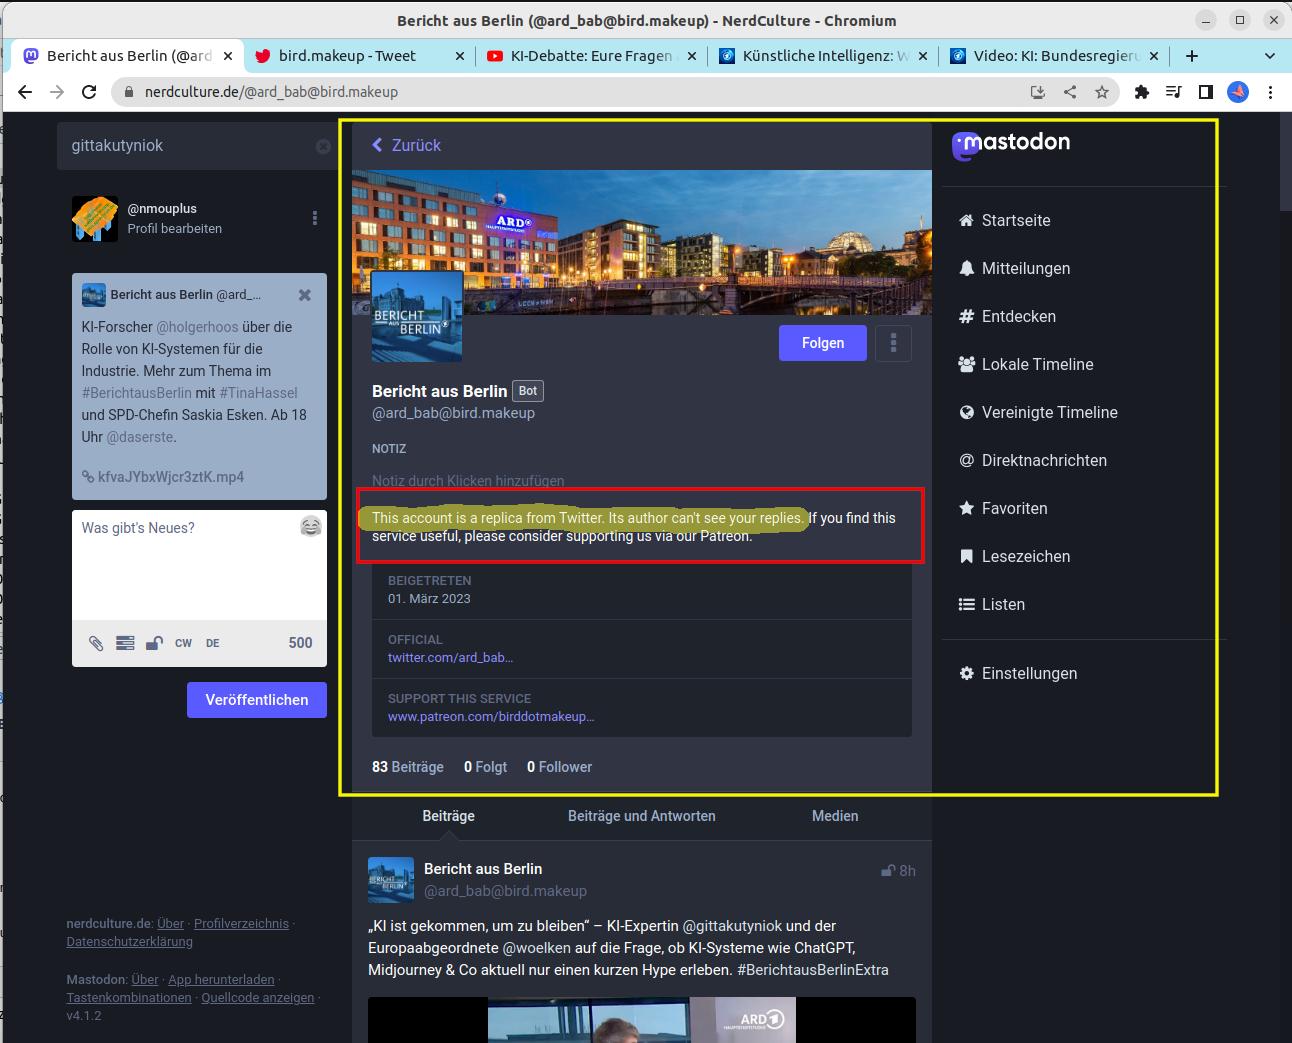Change post language DE selector

(x=213, y=643)
